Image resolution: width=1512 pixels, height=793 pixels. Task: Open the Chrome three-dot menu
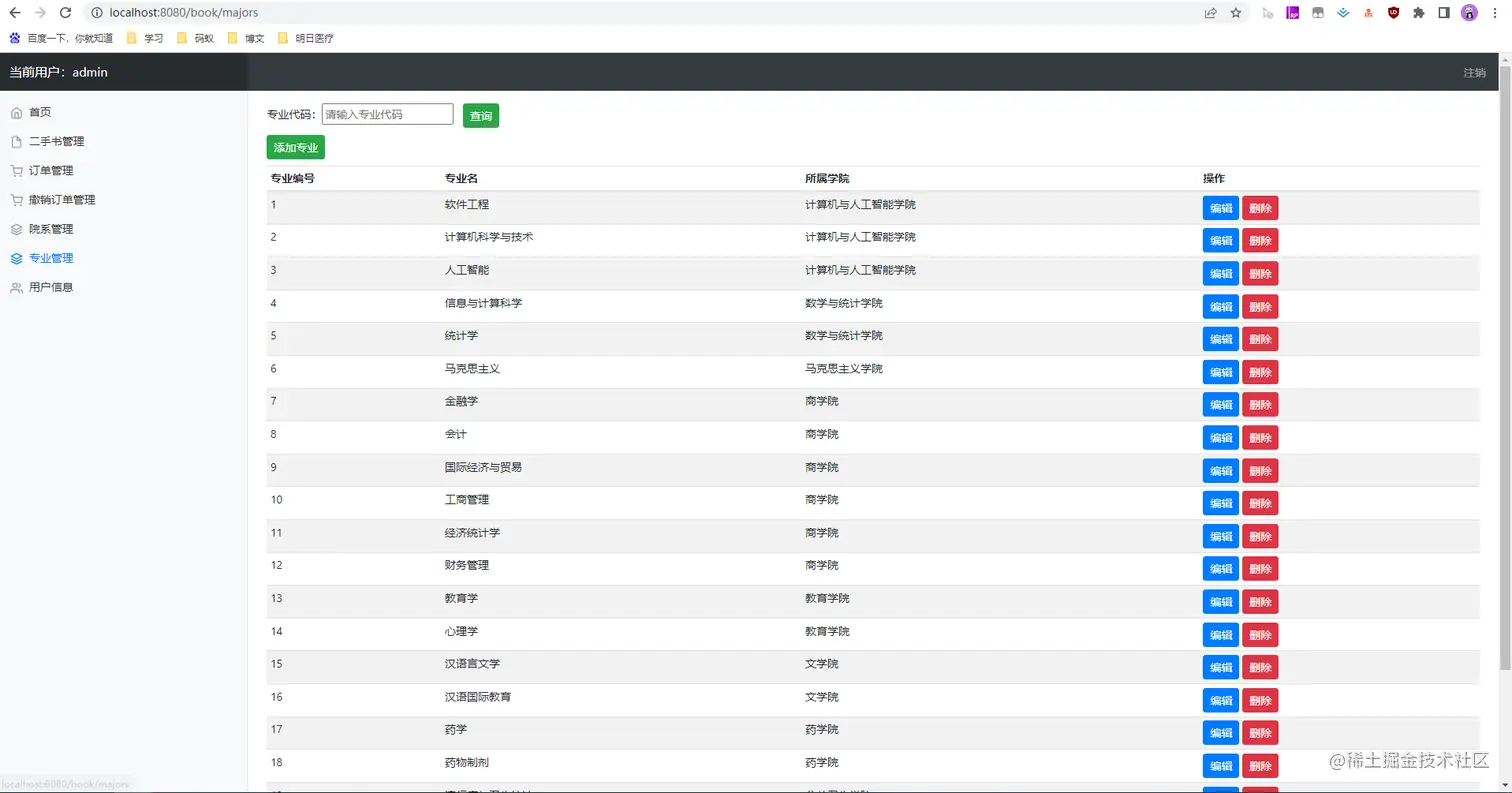pyautogui.click(x=1496, y=13)
